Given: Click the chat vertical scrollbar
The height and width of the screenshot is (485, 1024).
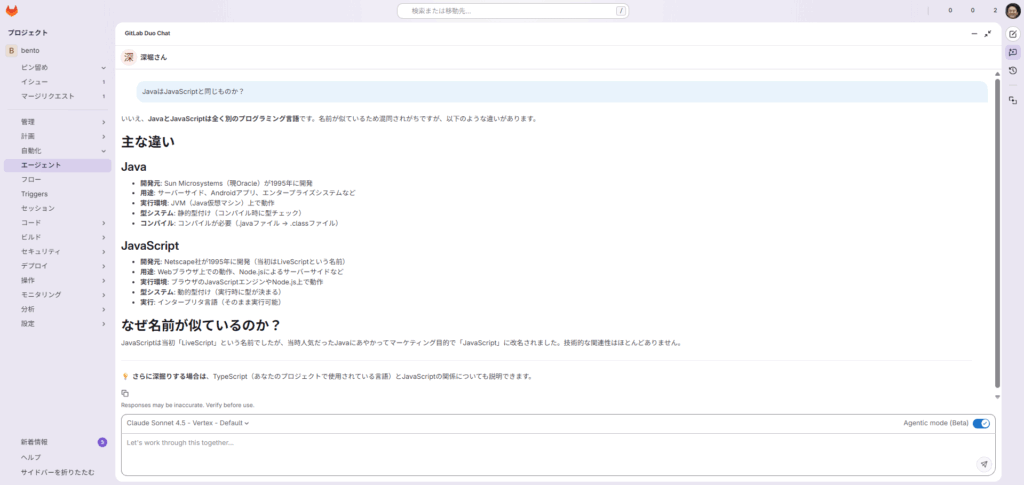Looking at the screenshot, I should pyautogui.click(x=996, y=230).
